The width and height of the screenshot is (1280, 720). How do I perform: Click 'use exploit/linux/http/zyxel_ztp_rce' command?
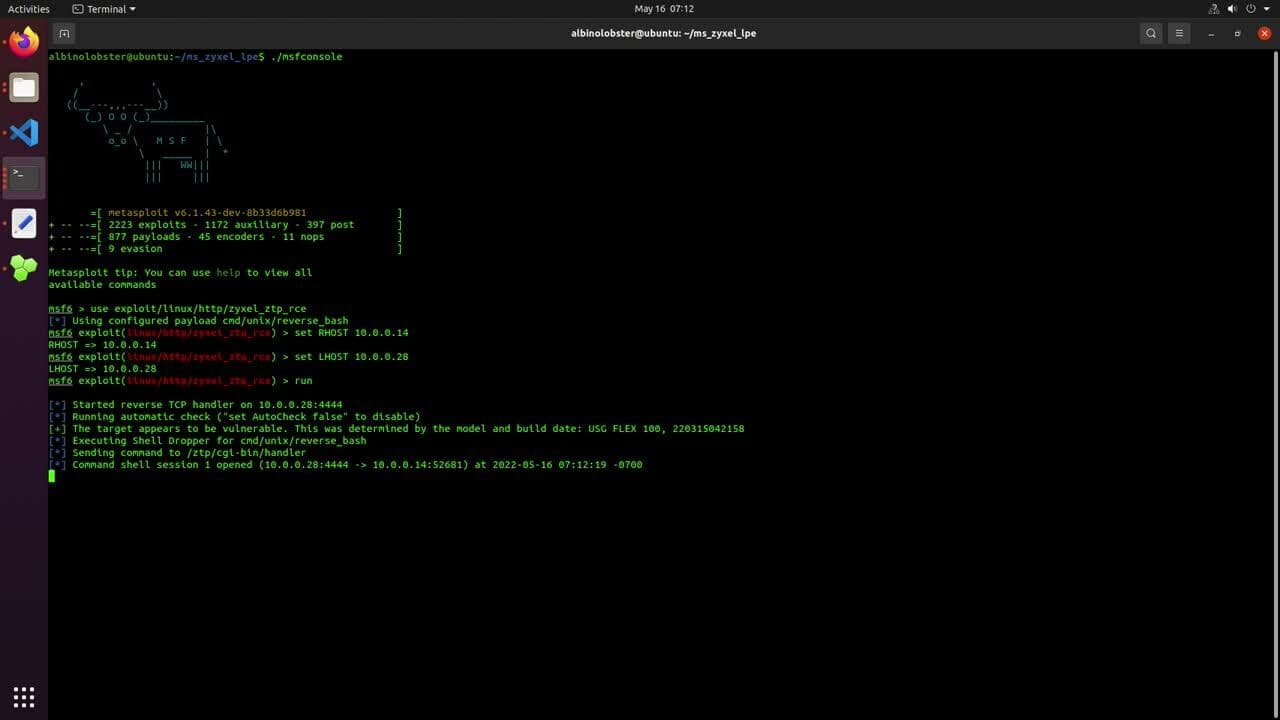[x=198, y=309]
